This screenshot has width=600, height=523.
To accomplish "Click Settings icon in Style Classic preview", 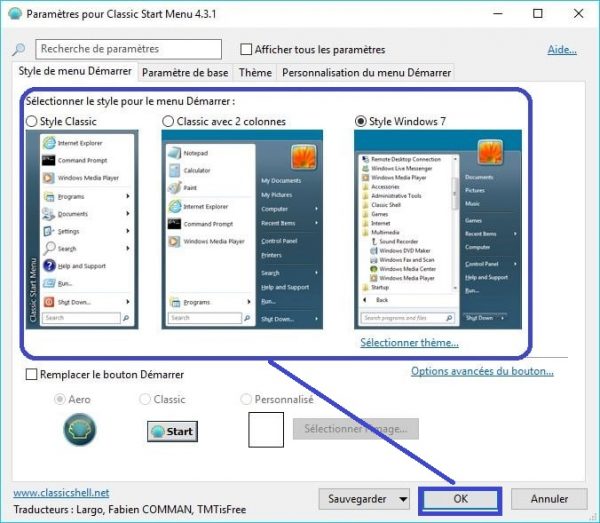I will tap(48, 231).
